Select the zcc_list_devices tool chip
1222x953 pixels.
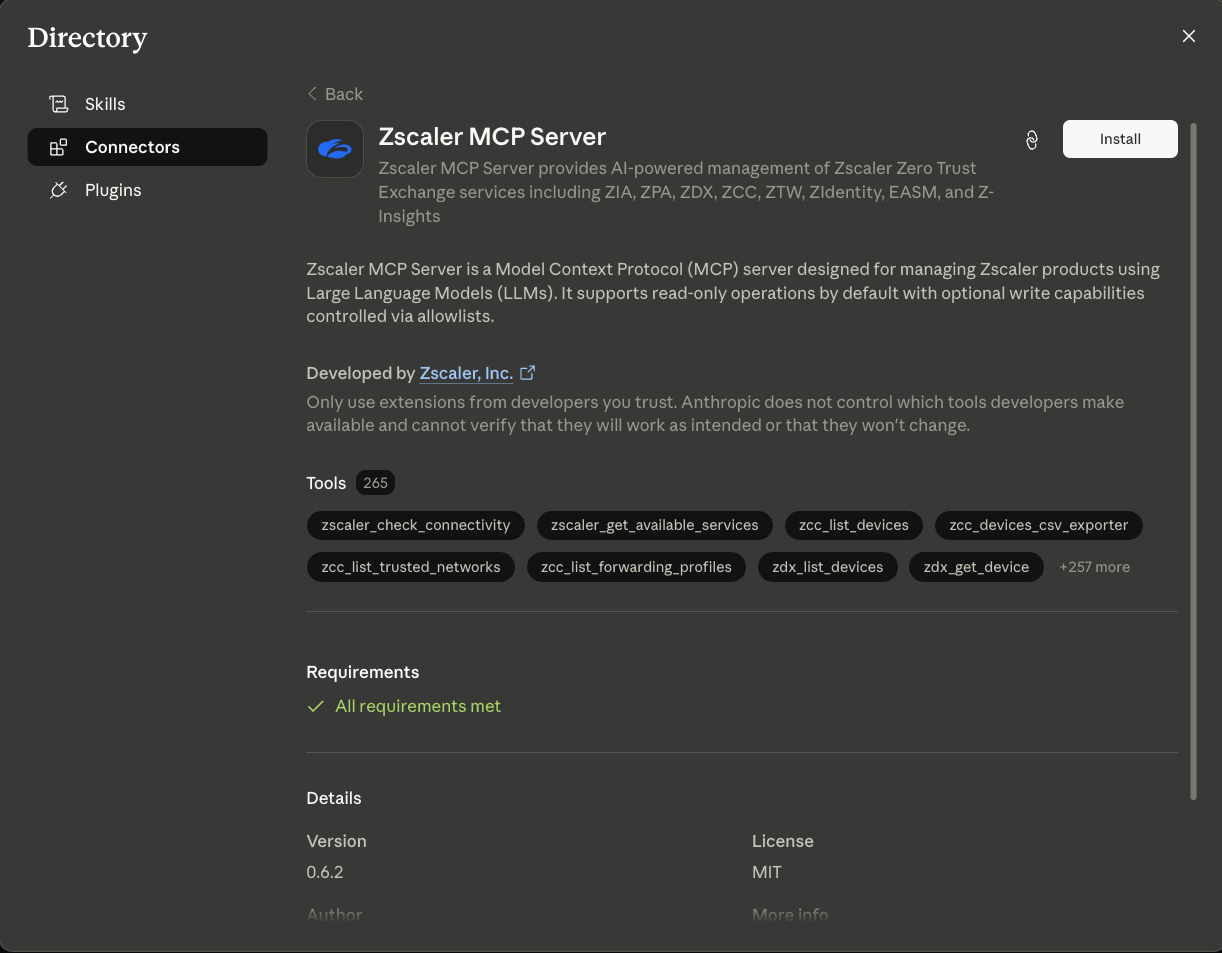coord(854,525)
